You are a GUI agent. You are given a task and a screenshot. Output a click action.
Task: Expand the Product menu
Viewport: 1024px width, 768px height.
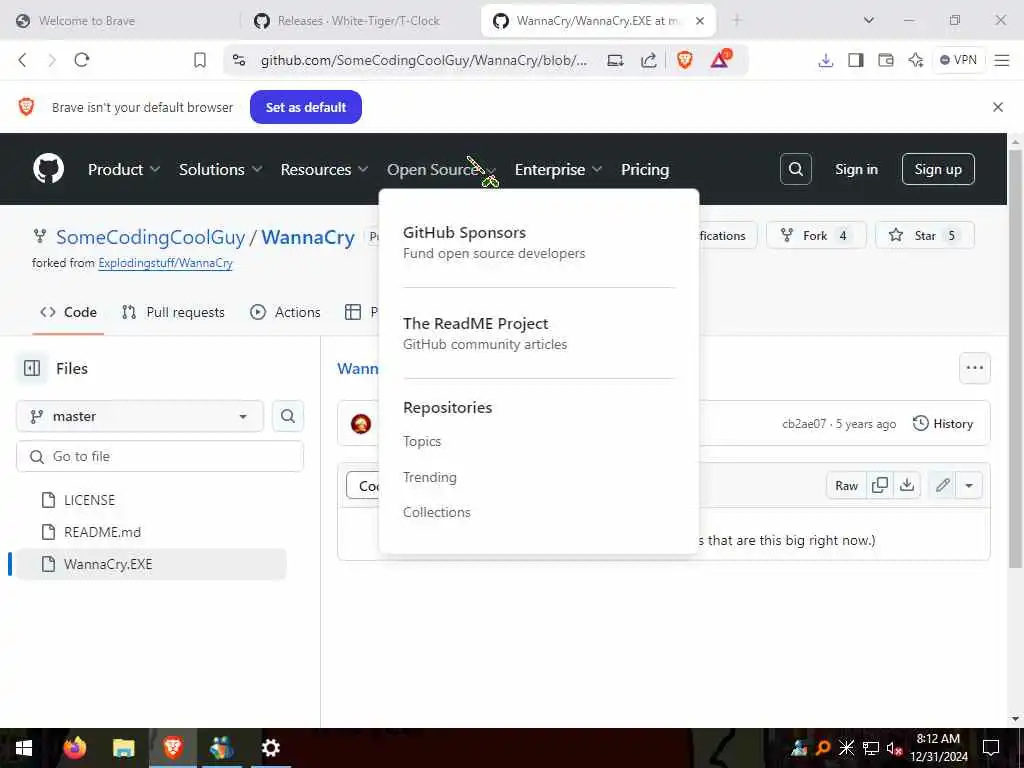(124, 169)
